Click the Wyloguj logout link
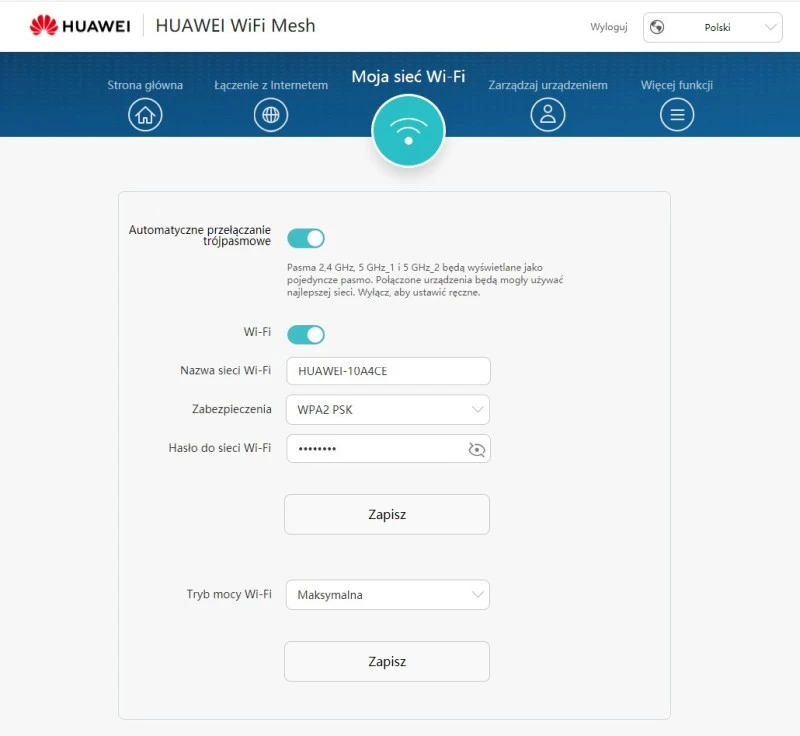 [x=608, y=27]
